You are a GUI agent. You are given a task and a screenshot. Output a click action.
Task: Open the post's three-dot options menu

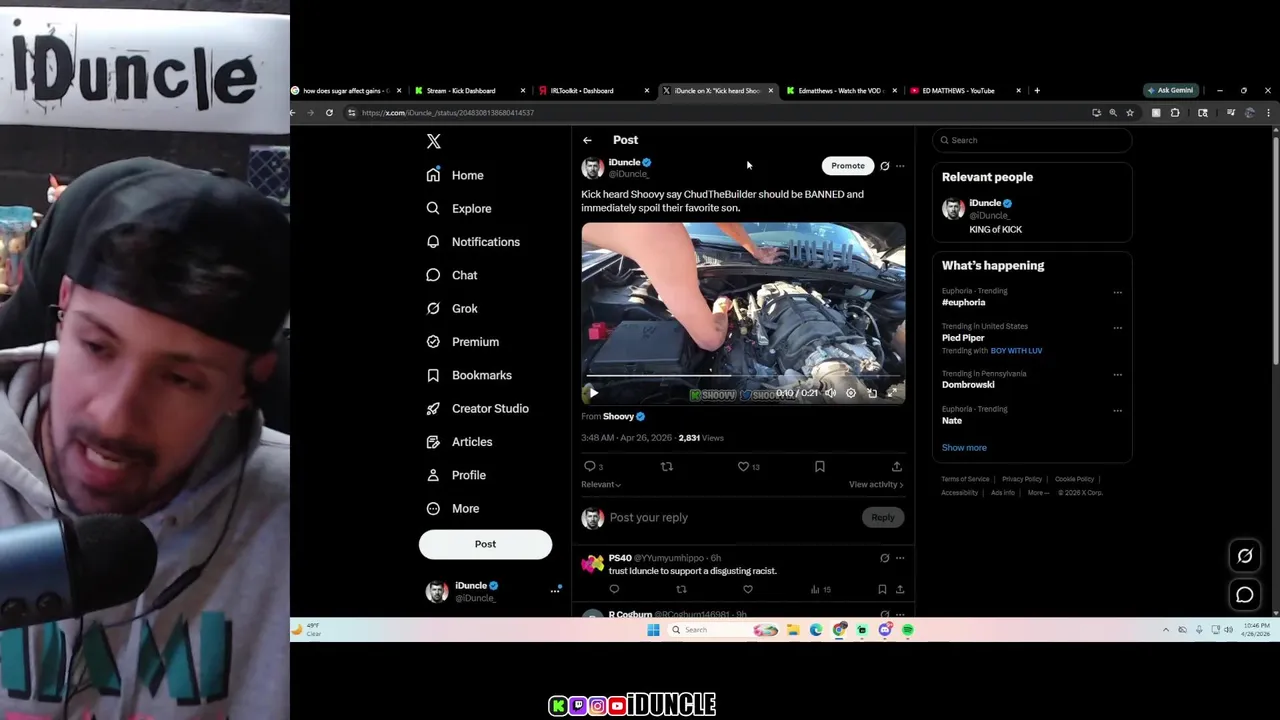tap(900, 166)
